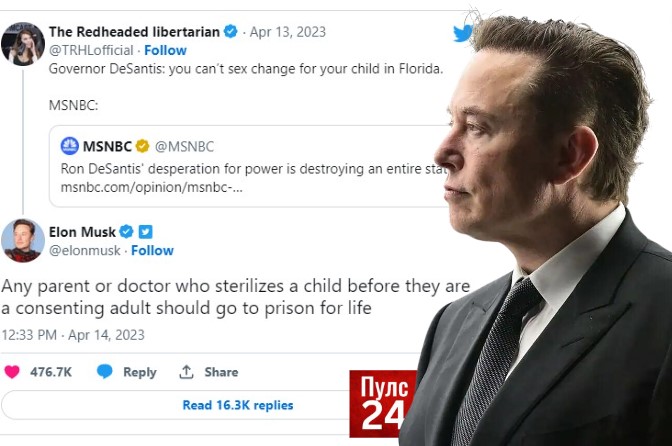Click the MSNBC peacock logo icon
The height and width of the screenshot is (446, 672).
(x=70, y=146)
